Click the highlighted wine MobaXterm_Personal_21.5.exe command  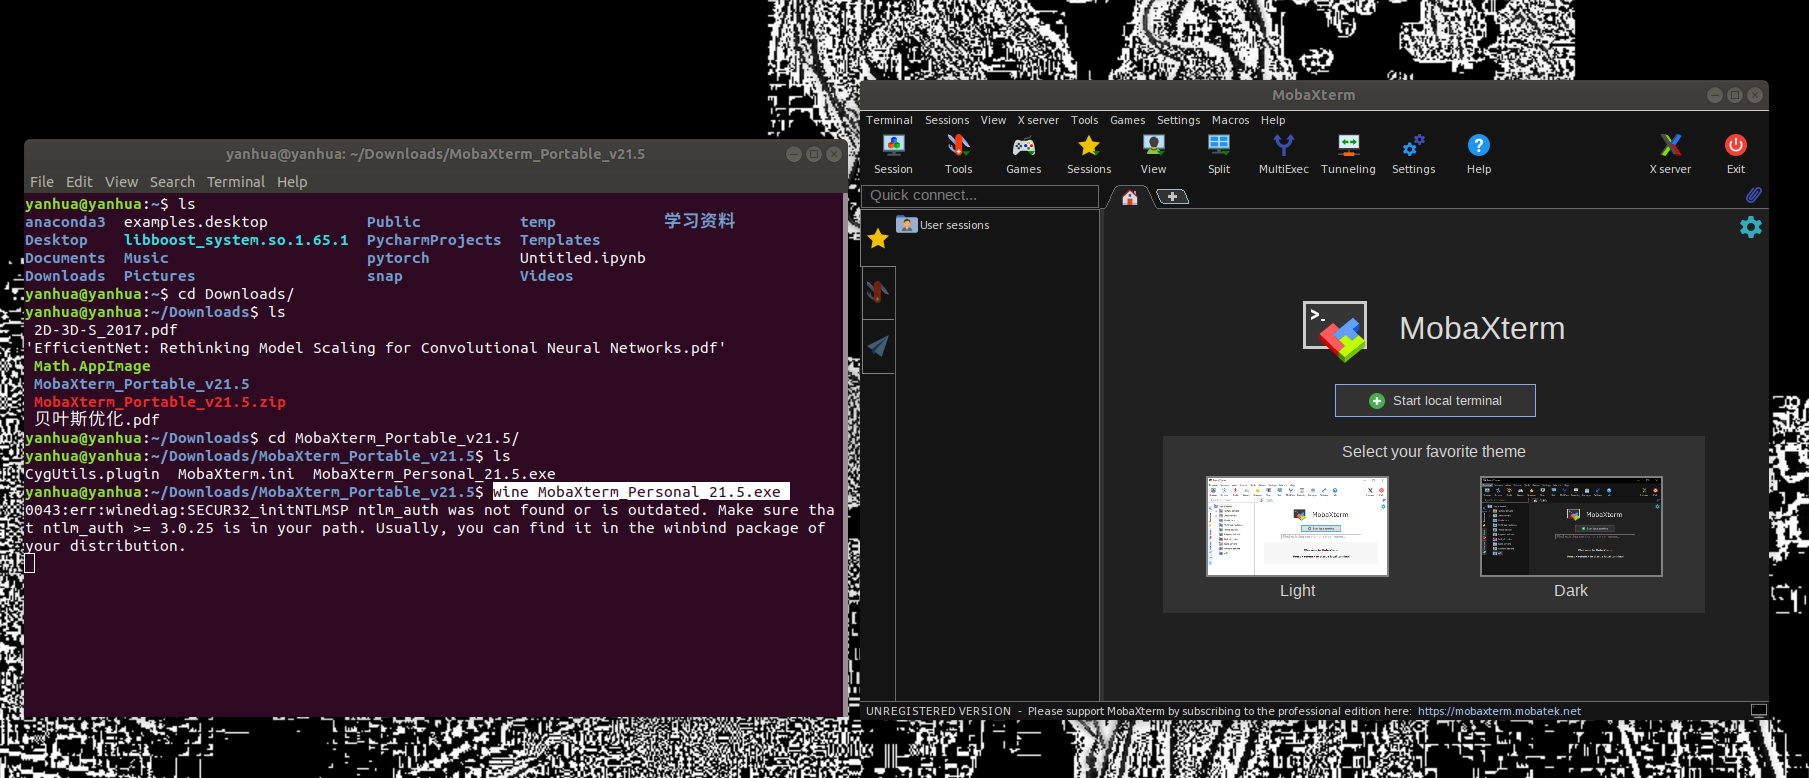click(x=641, y=492)
